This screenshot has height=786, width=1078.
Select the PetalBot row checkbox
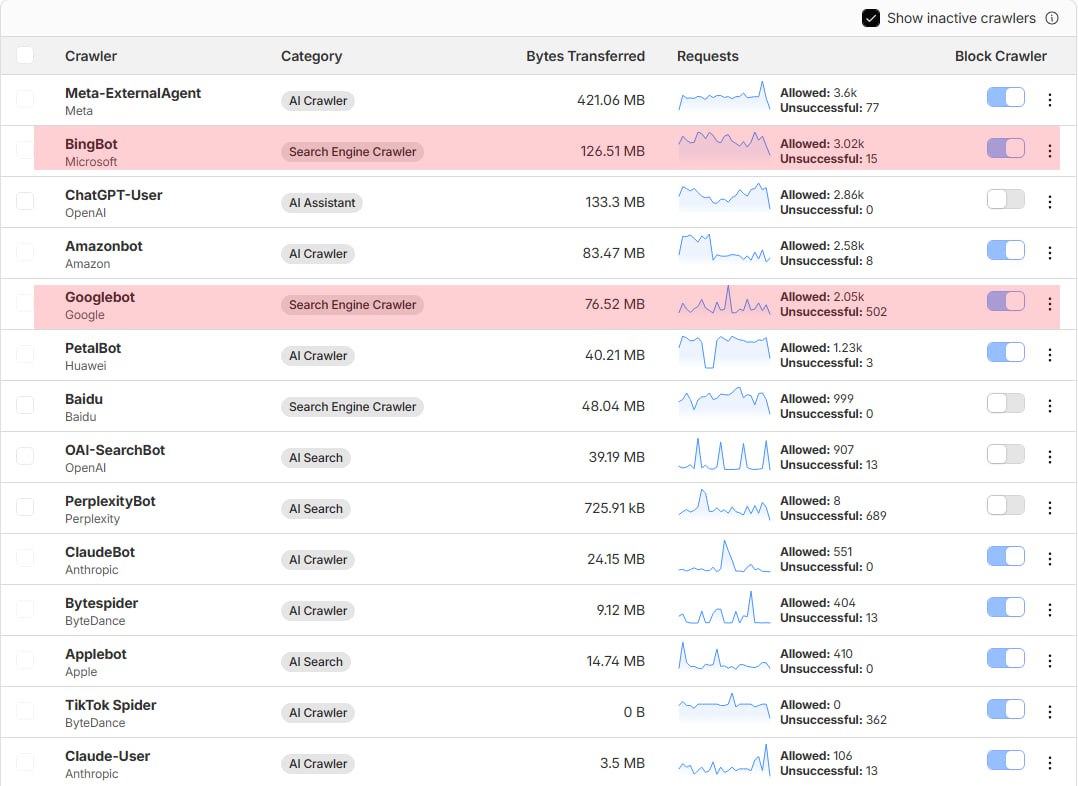[25, 353]
